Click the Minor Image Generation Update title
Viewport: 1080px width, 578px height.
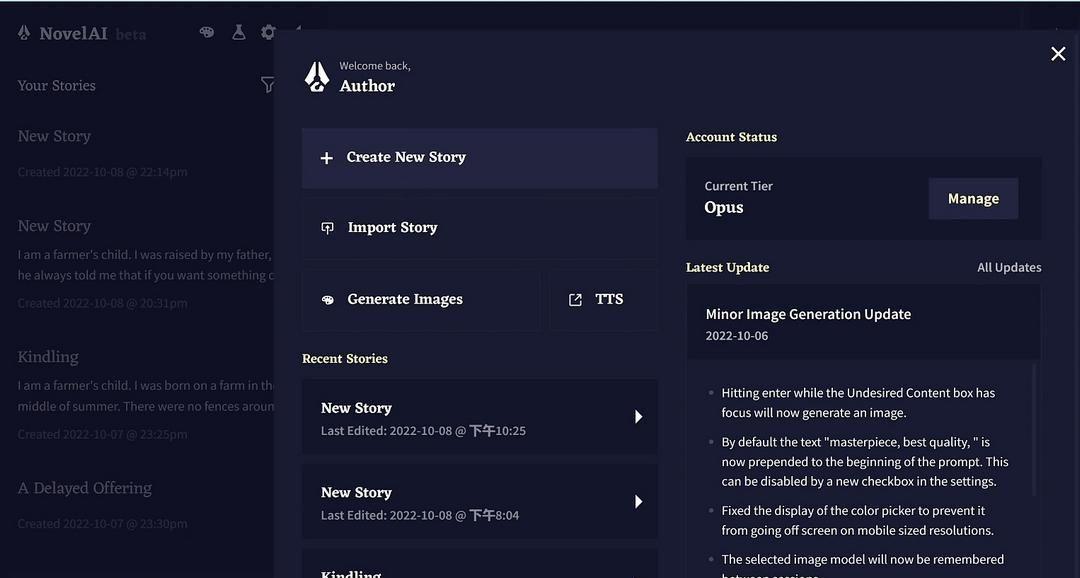tap(808, 314)
